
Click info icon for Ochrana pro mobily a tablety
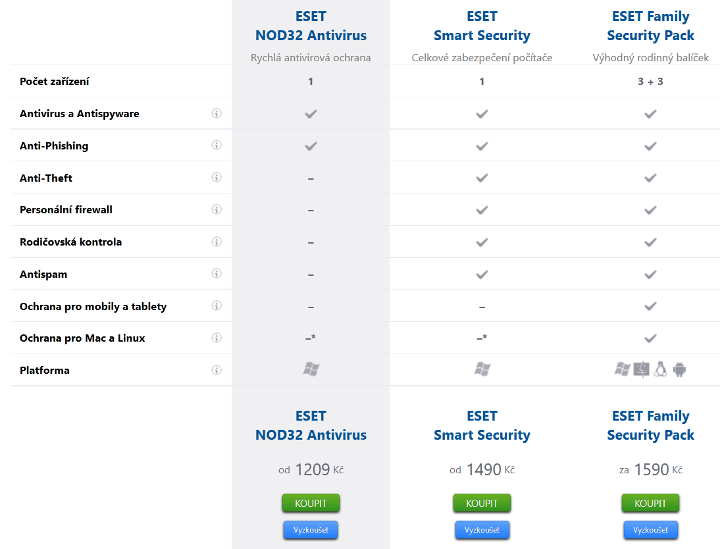click(x=217, y=306)
